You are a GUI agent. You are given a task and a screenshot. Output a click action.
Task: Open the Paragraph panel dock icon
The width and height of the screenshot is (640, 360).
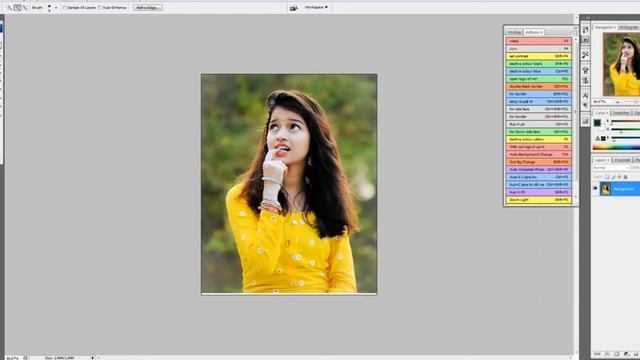(x=585, y=105)
